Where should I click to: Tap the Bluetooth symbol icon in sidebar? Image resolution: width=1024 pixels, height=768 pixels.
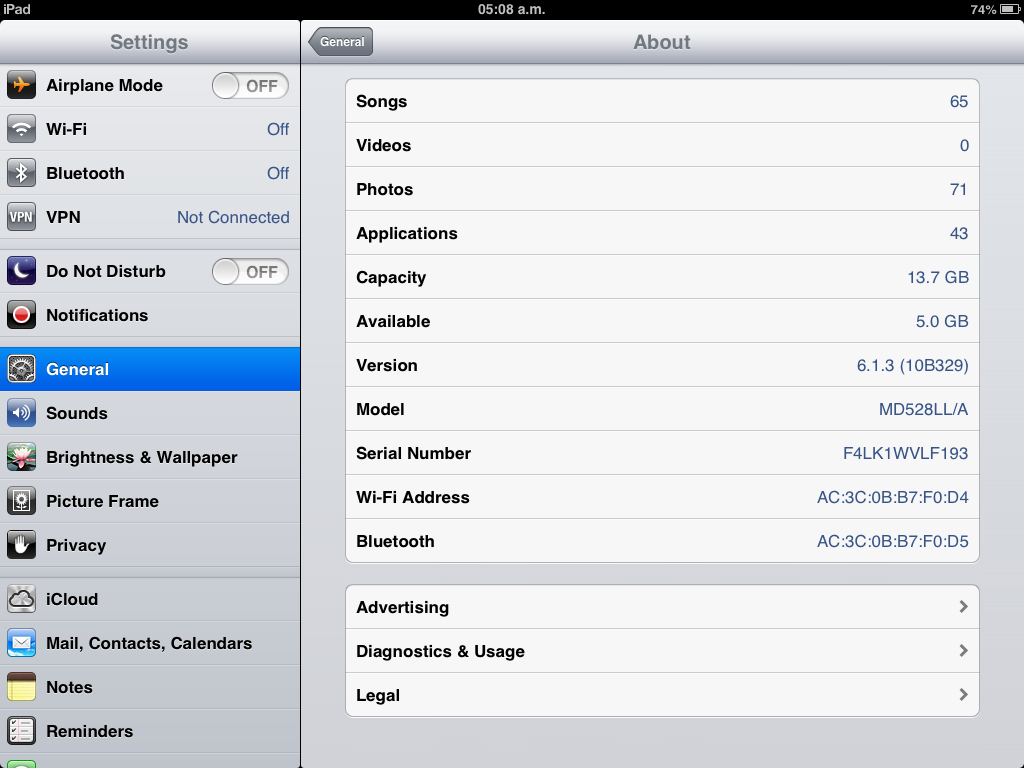point(22,173)
